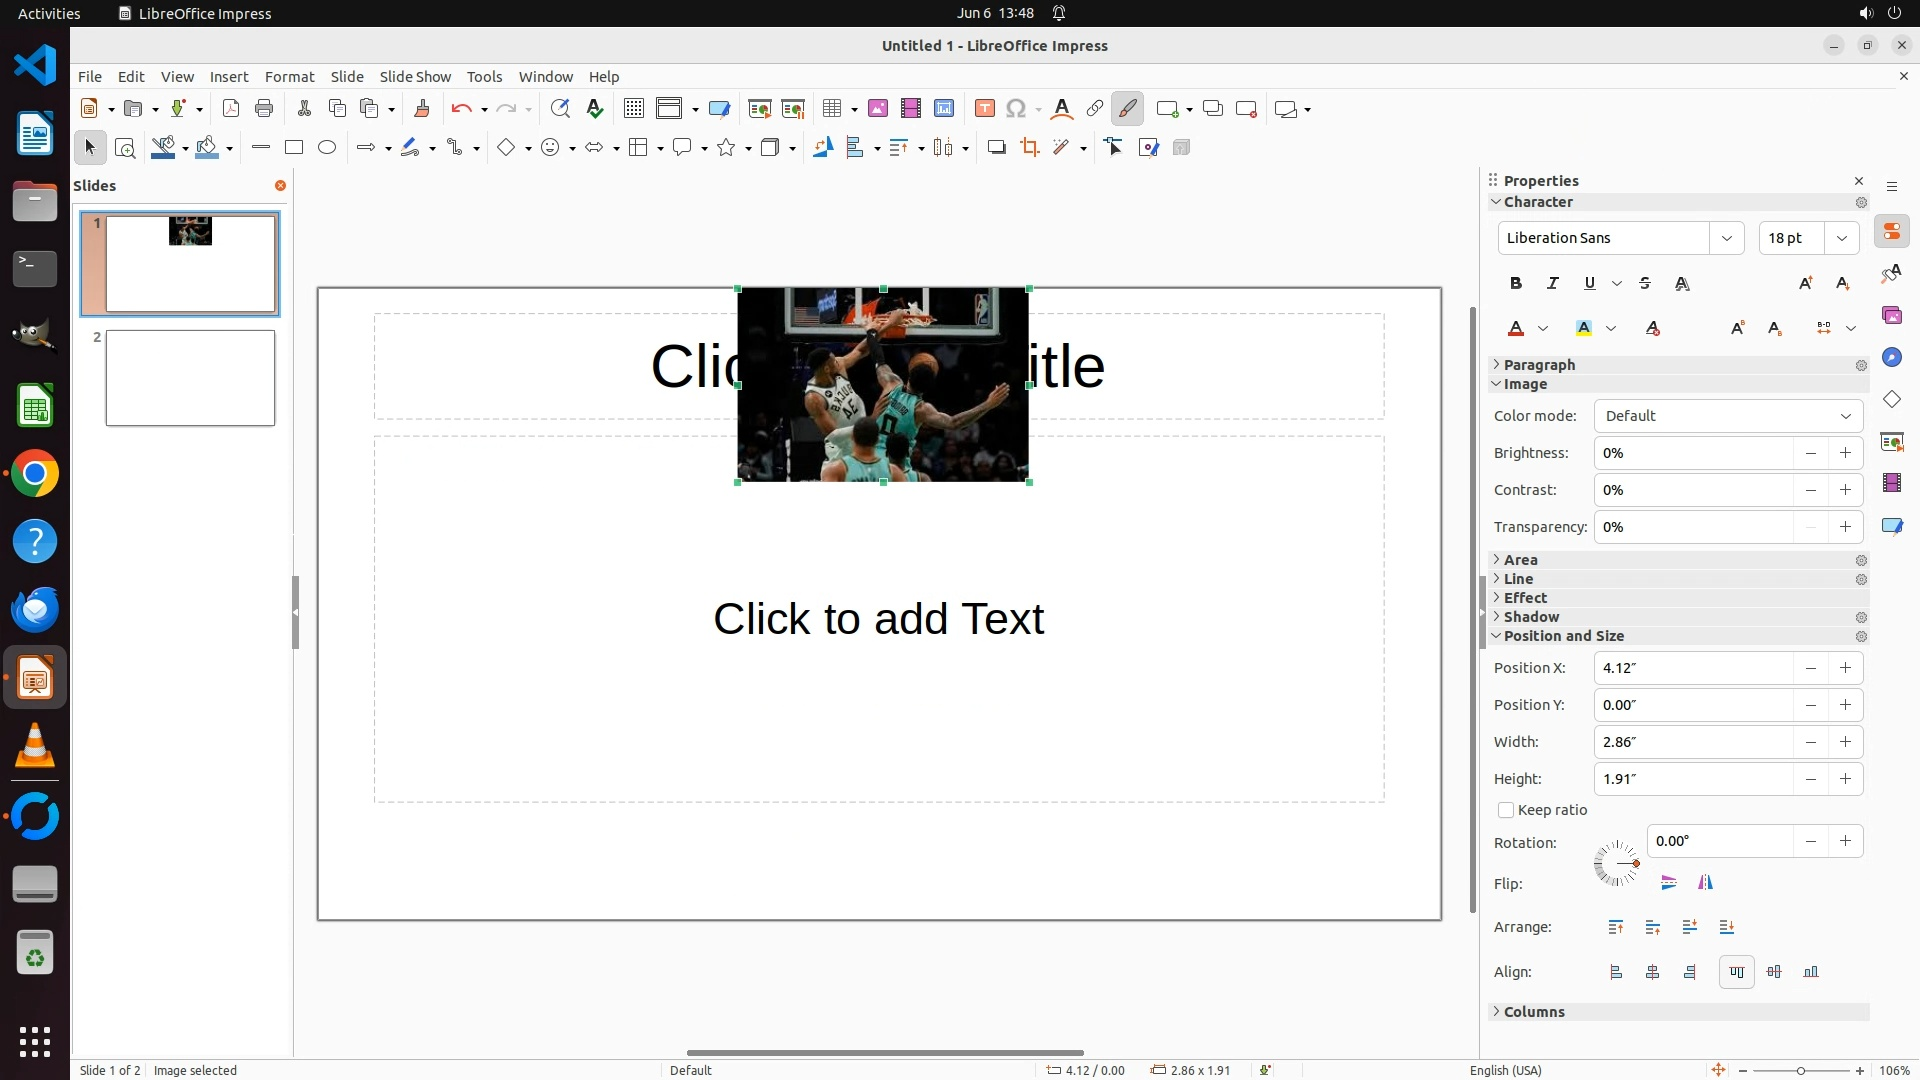The image size is (1920, 1080).
Task: Select the slide 2 thumbnail
Action: (190, 378)
